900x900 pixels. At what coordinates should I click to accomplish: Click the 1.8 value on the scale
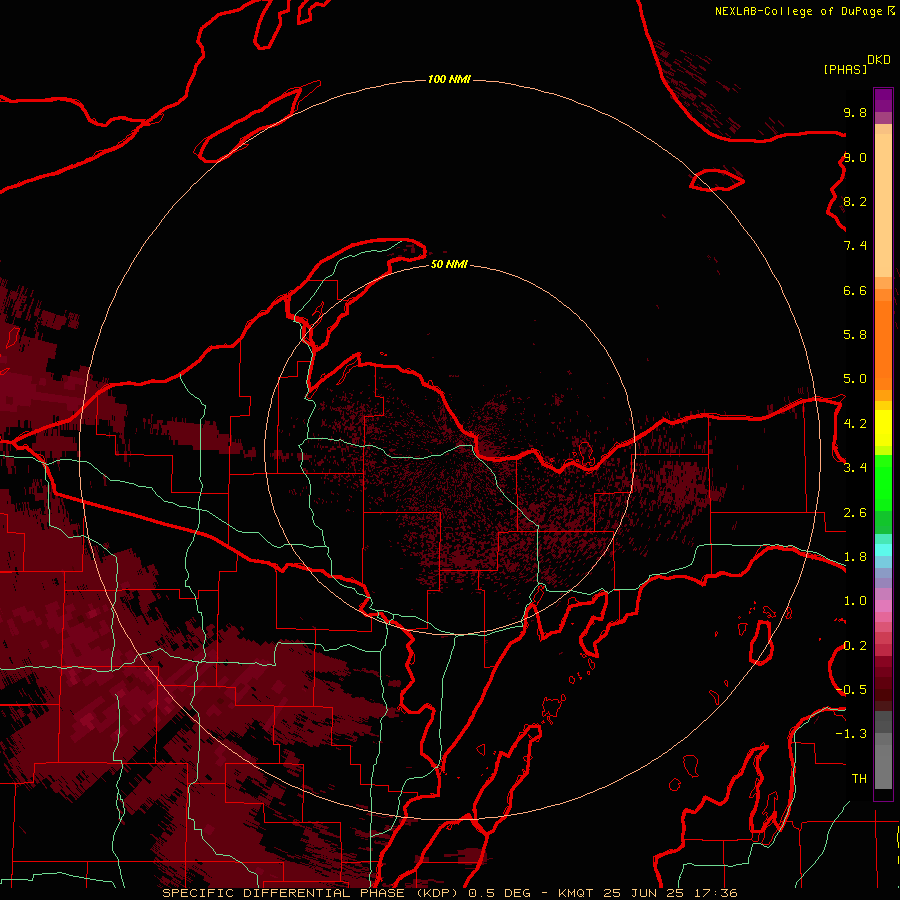point(855,557)
